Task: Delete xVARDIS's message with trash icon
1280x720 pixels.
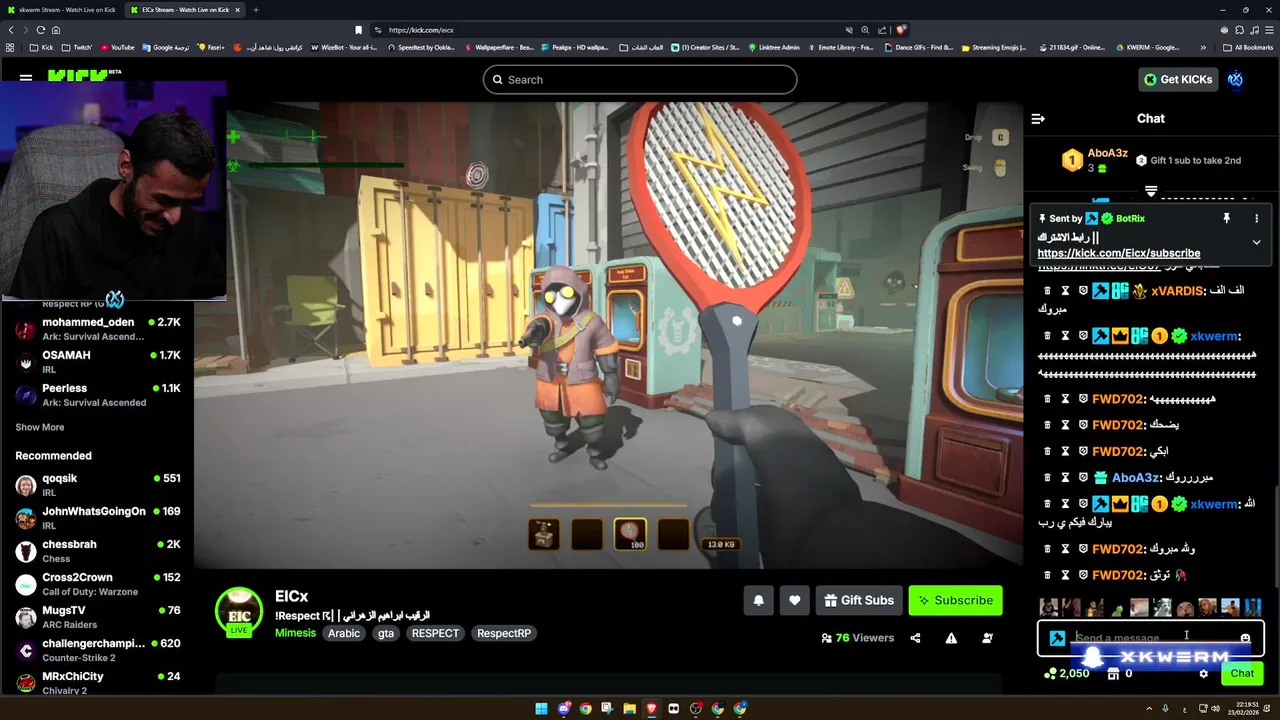Action: tap(1047, 290)
